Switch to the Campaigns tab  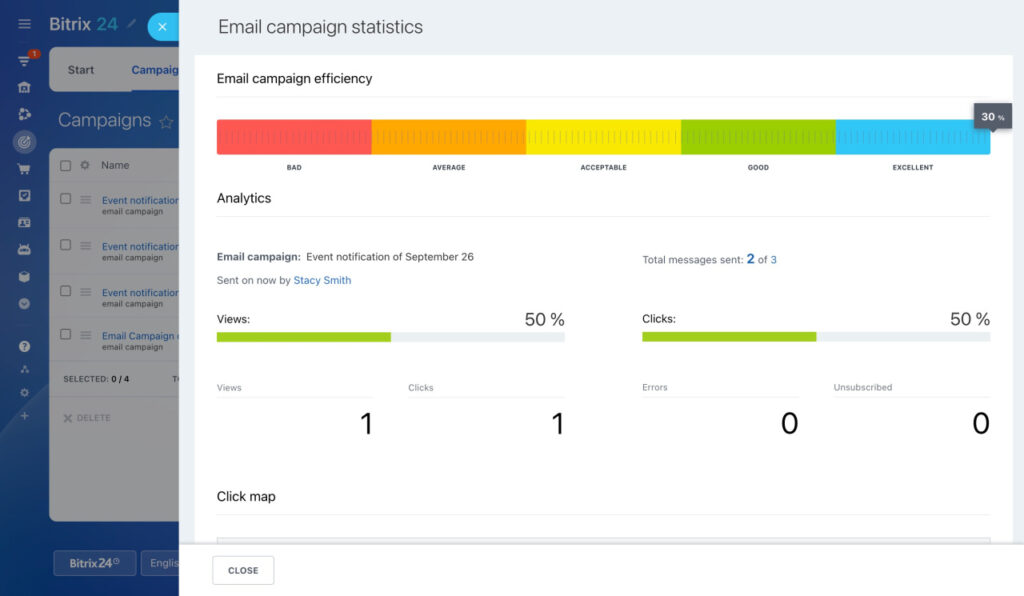(x=155, y=69)
